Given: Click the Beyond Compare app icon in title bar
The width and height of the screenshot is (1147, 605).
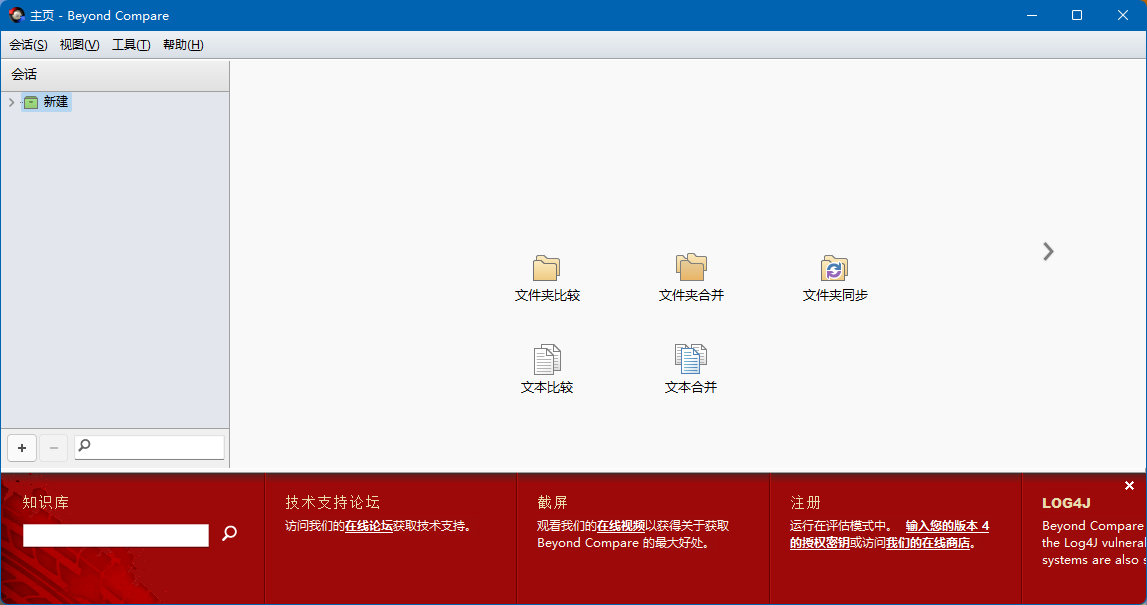Looking at the screenshot, I should (x=16, y=15).
